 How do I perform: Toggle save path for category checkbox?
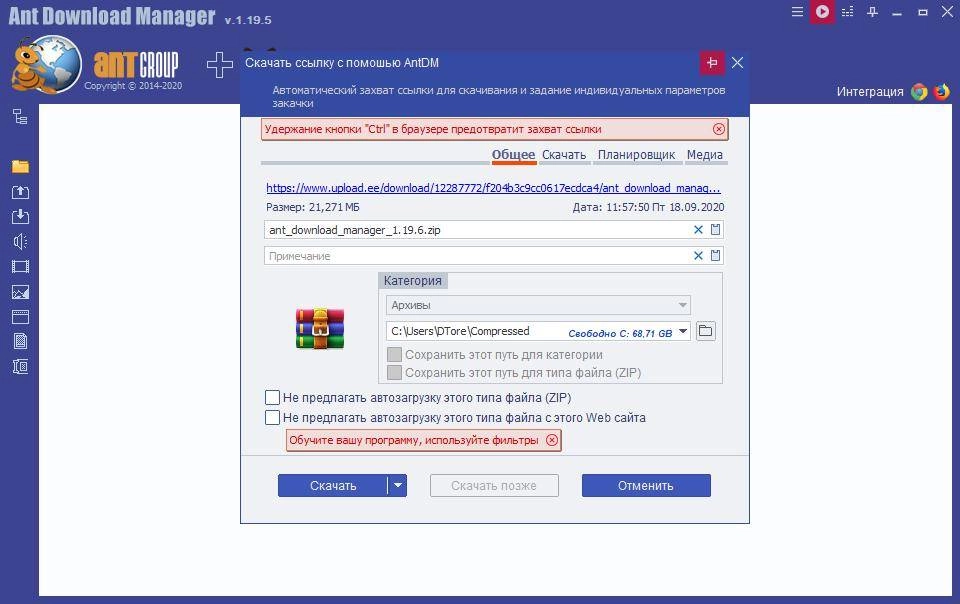(395, 355)
